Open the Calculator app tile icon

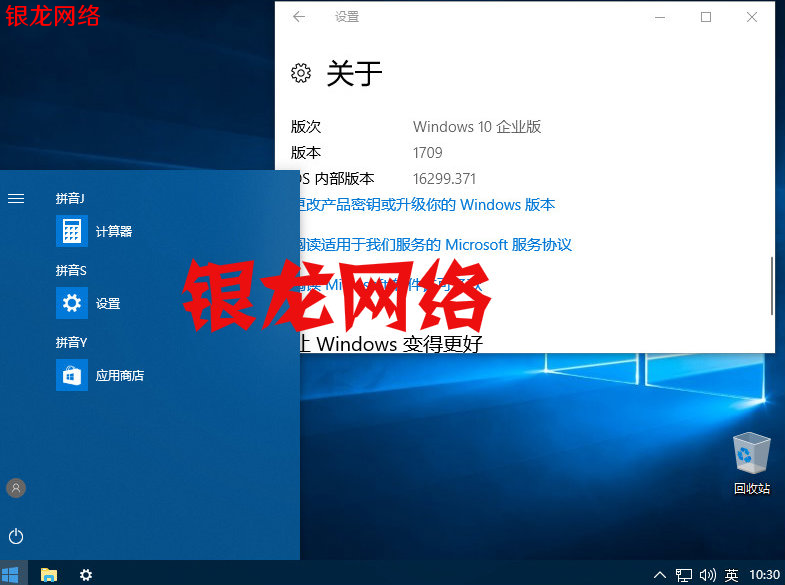point(72,231)
